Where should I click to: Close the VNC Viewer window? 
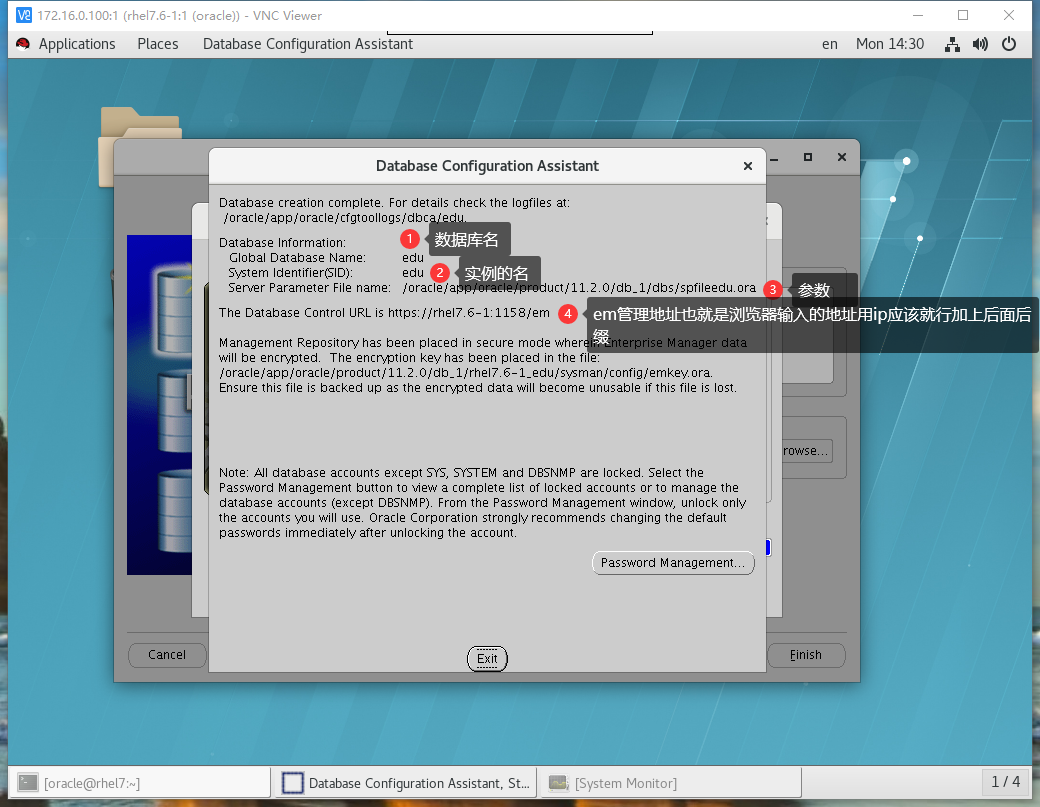[x=1009, y=15]
